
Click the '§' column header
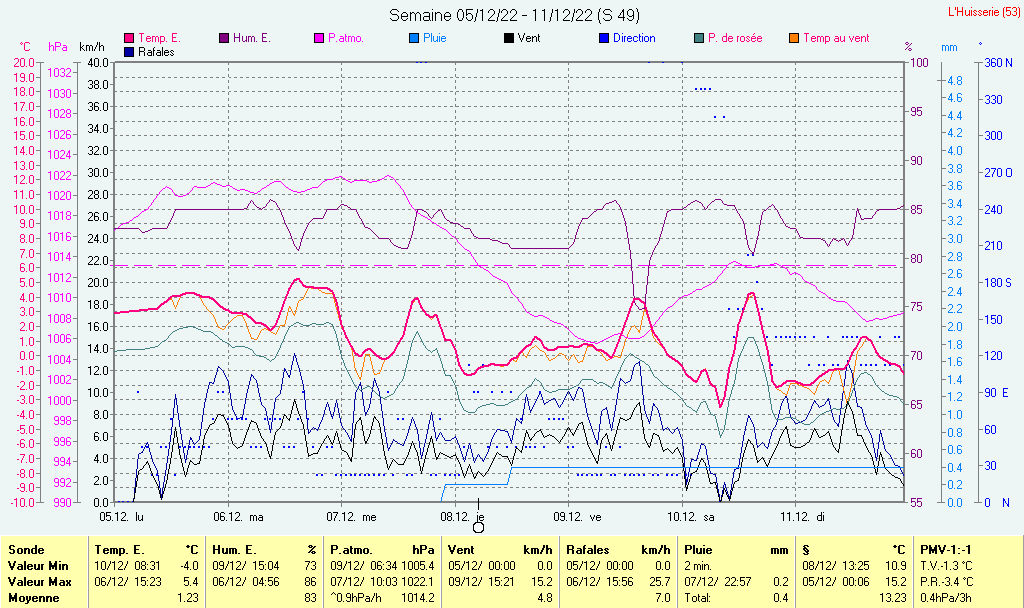(x=806, y=550)
